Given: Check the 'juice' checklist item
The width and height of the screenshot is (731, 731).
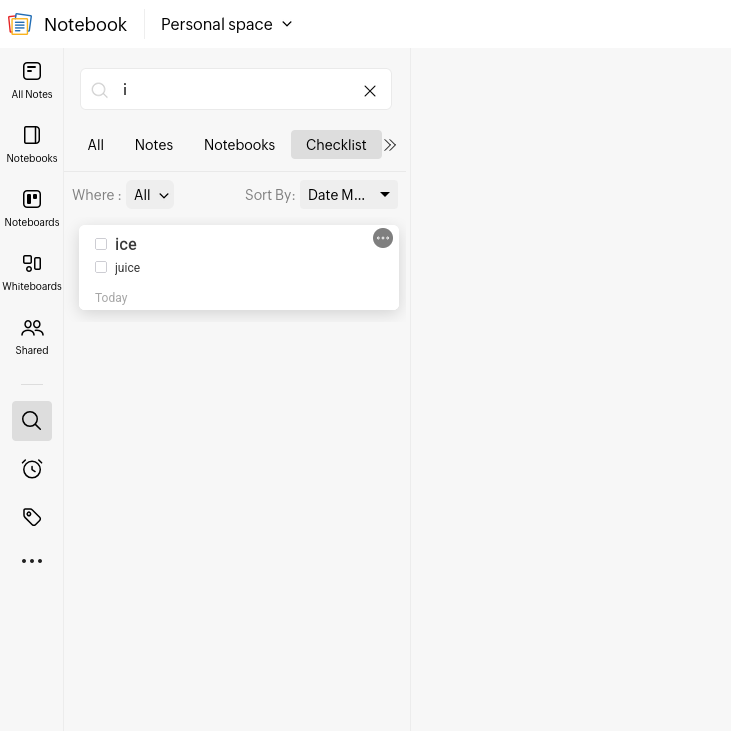Looking at the screenshot, I should 101,267.
